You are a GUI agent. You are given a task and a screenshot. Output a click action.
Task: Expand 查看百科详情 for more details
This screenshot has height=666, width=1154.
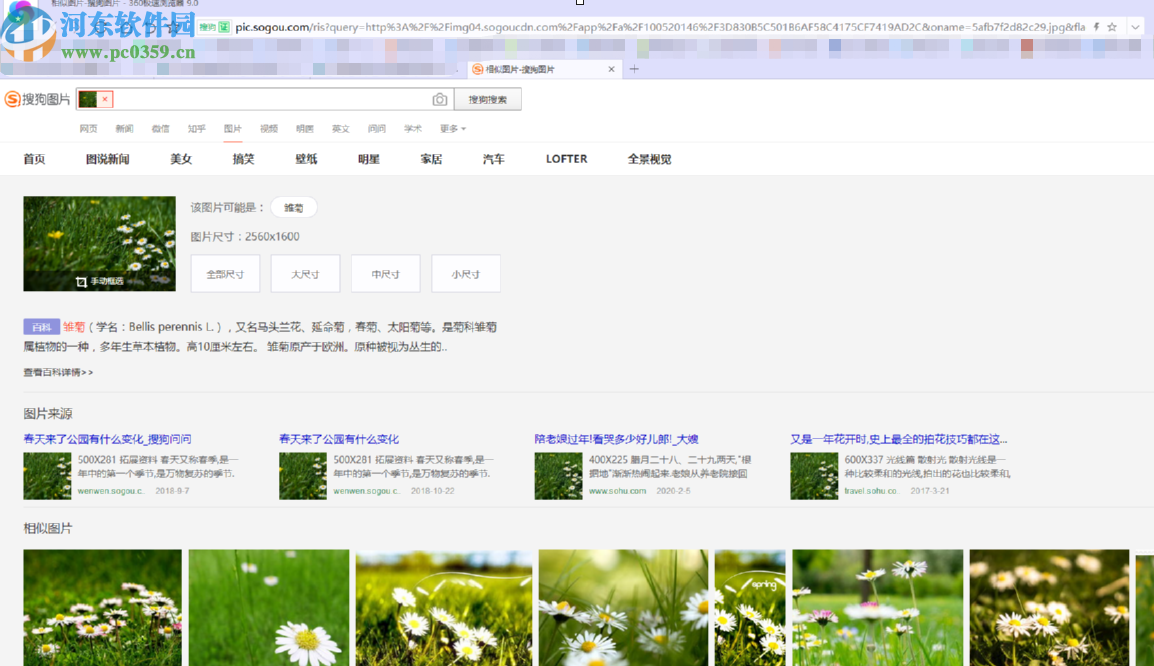pos(58,373)
